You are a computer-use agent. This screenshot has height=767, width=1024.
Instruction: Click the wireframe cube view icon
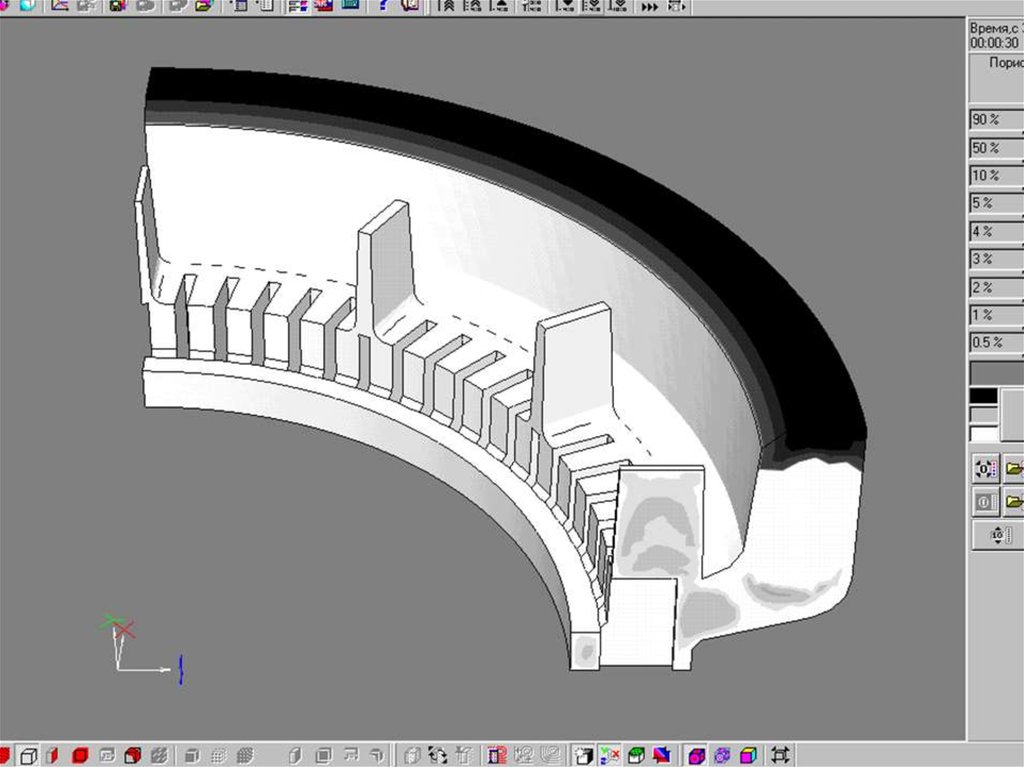30,755
